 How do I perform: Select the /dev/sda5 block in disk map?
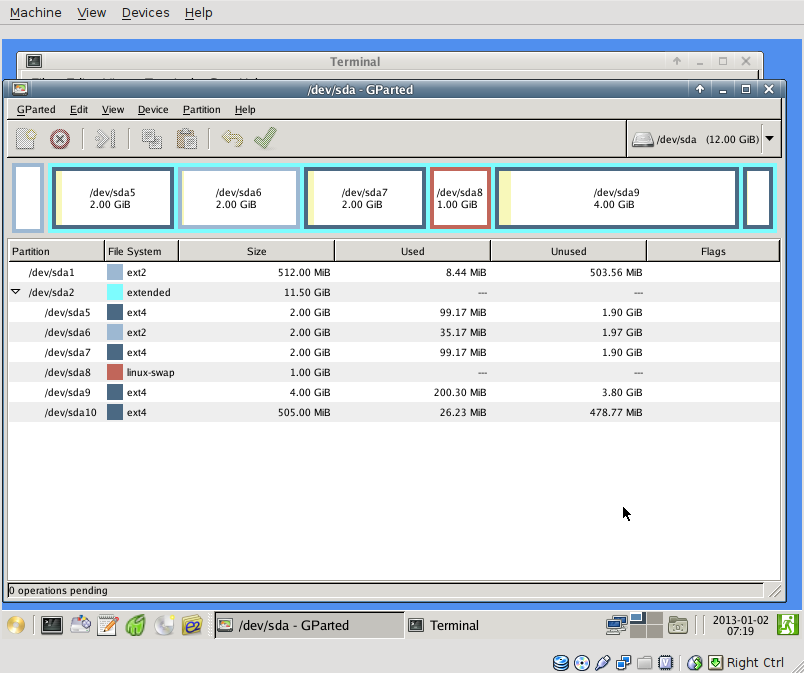point(112,198)
